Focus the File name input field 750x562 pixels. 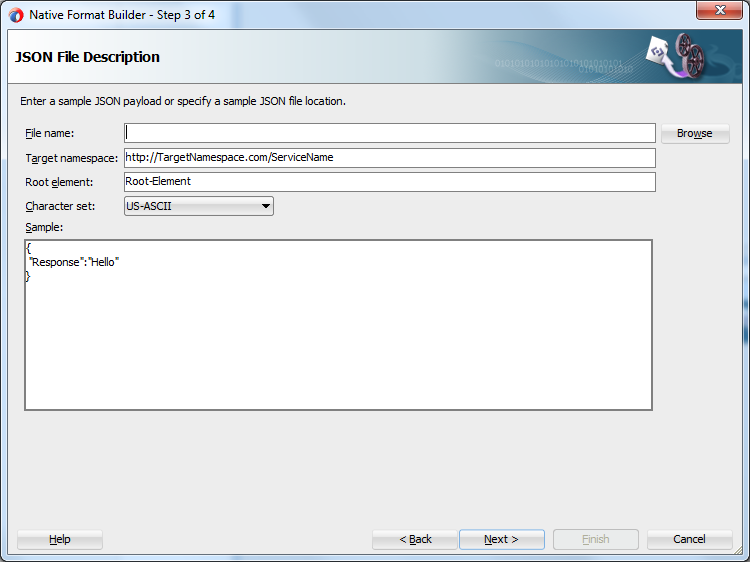click(x=389, y=133)
